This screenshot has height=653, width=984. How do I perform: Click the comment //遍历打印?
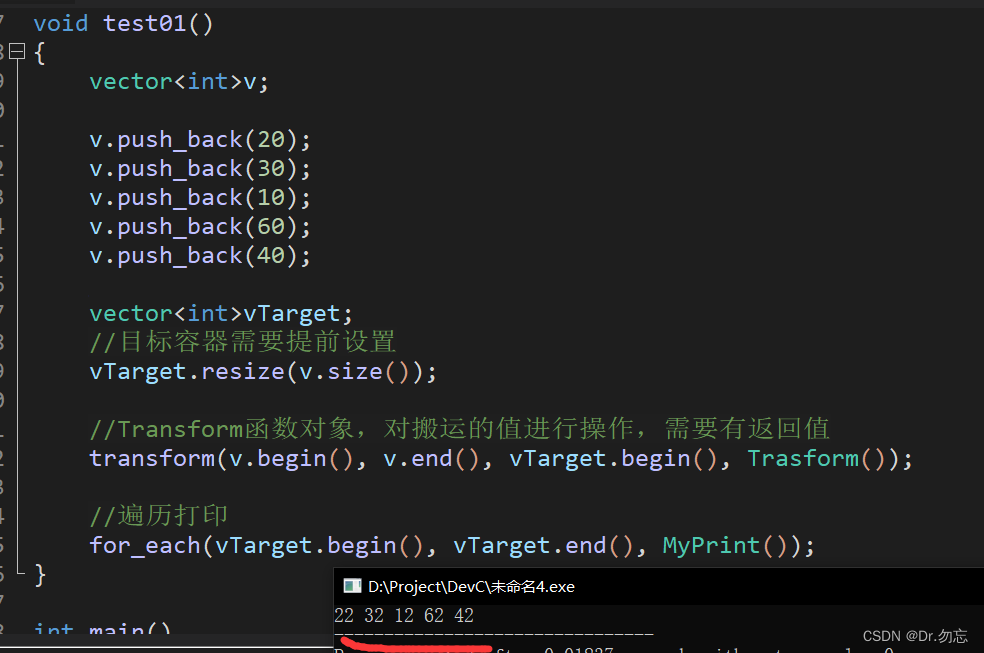158,516
